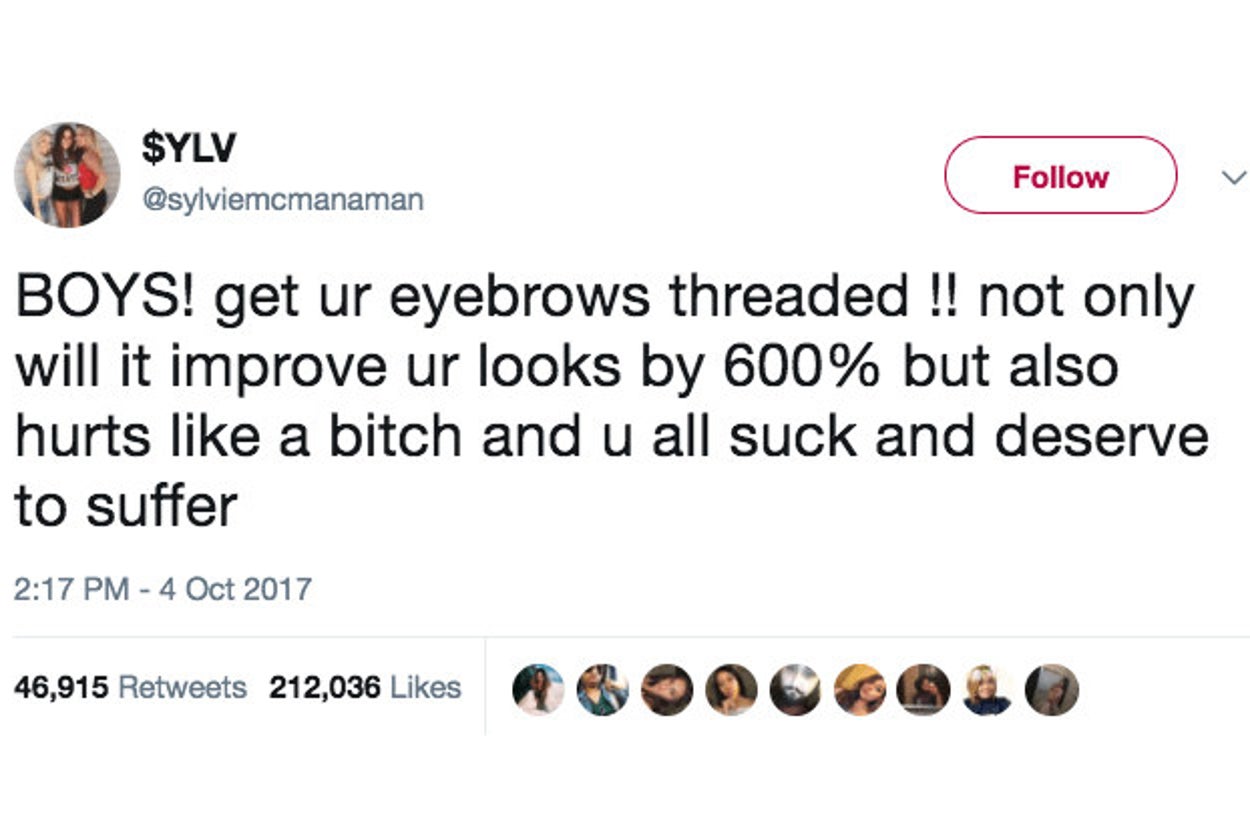Viewport: 1250px width, 830px height.
Task: Open the $YLV profile picture
Action: [x=67, y=175]
